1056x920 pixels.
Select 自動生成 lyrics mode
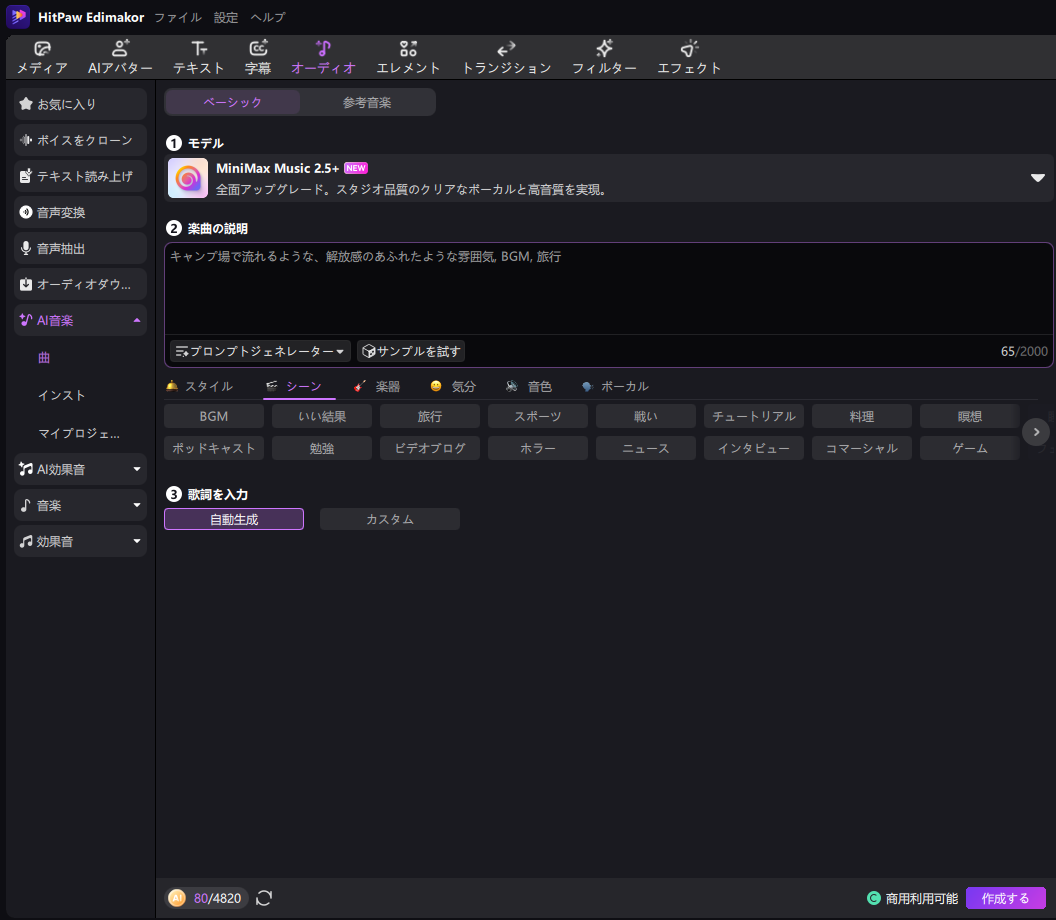(234, 519)
